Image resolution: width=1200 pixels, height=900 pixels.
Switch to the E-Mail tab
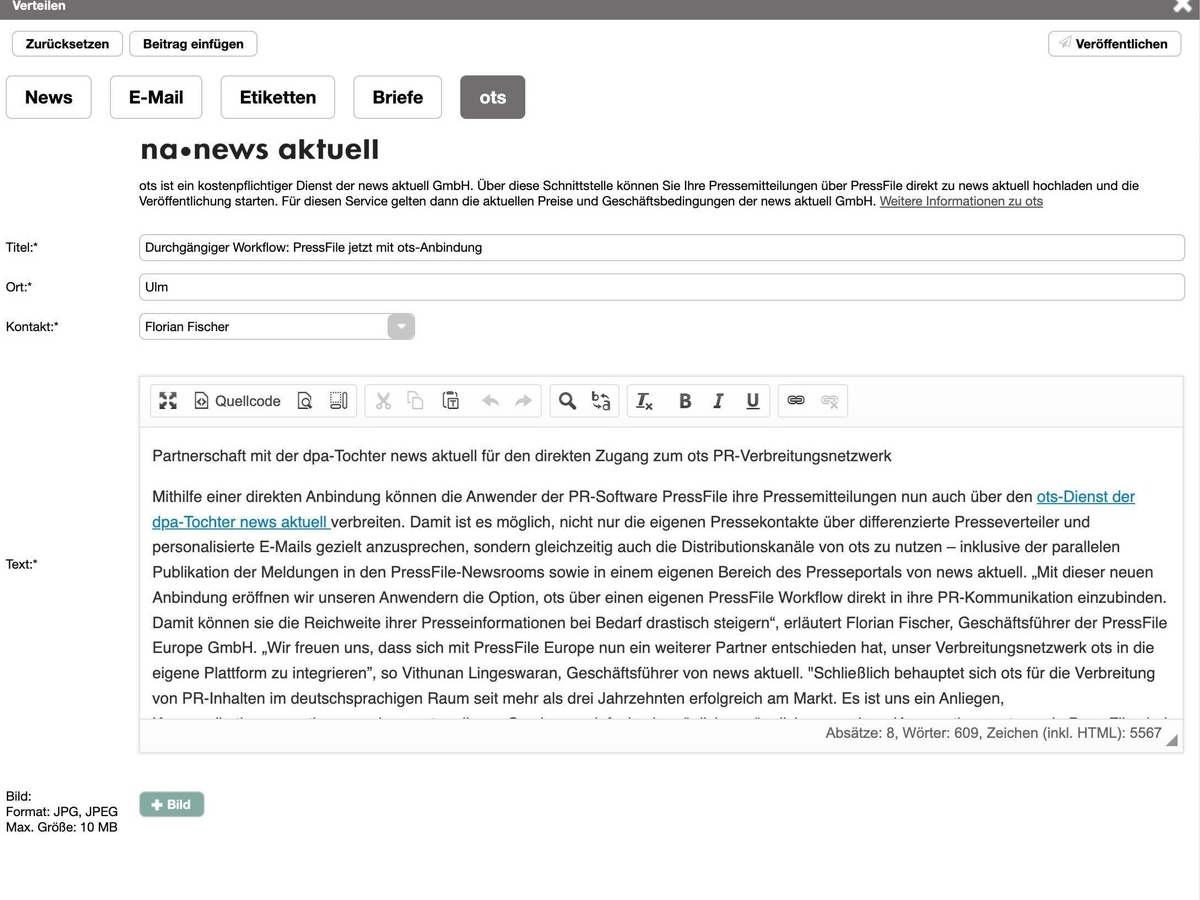tap(156, 97)
